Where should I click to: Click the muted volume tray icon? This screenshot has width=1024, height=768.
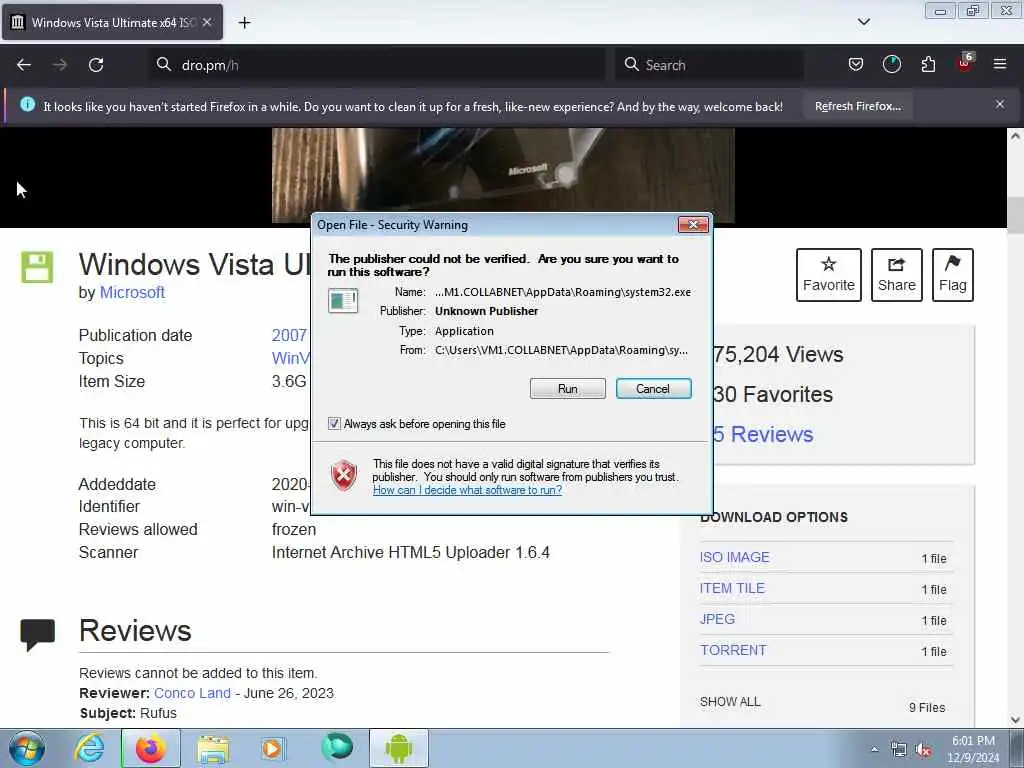pyautogui.click(x=923, y=750)
